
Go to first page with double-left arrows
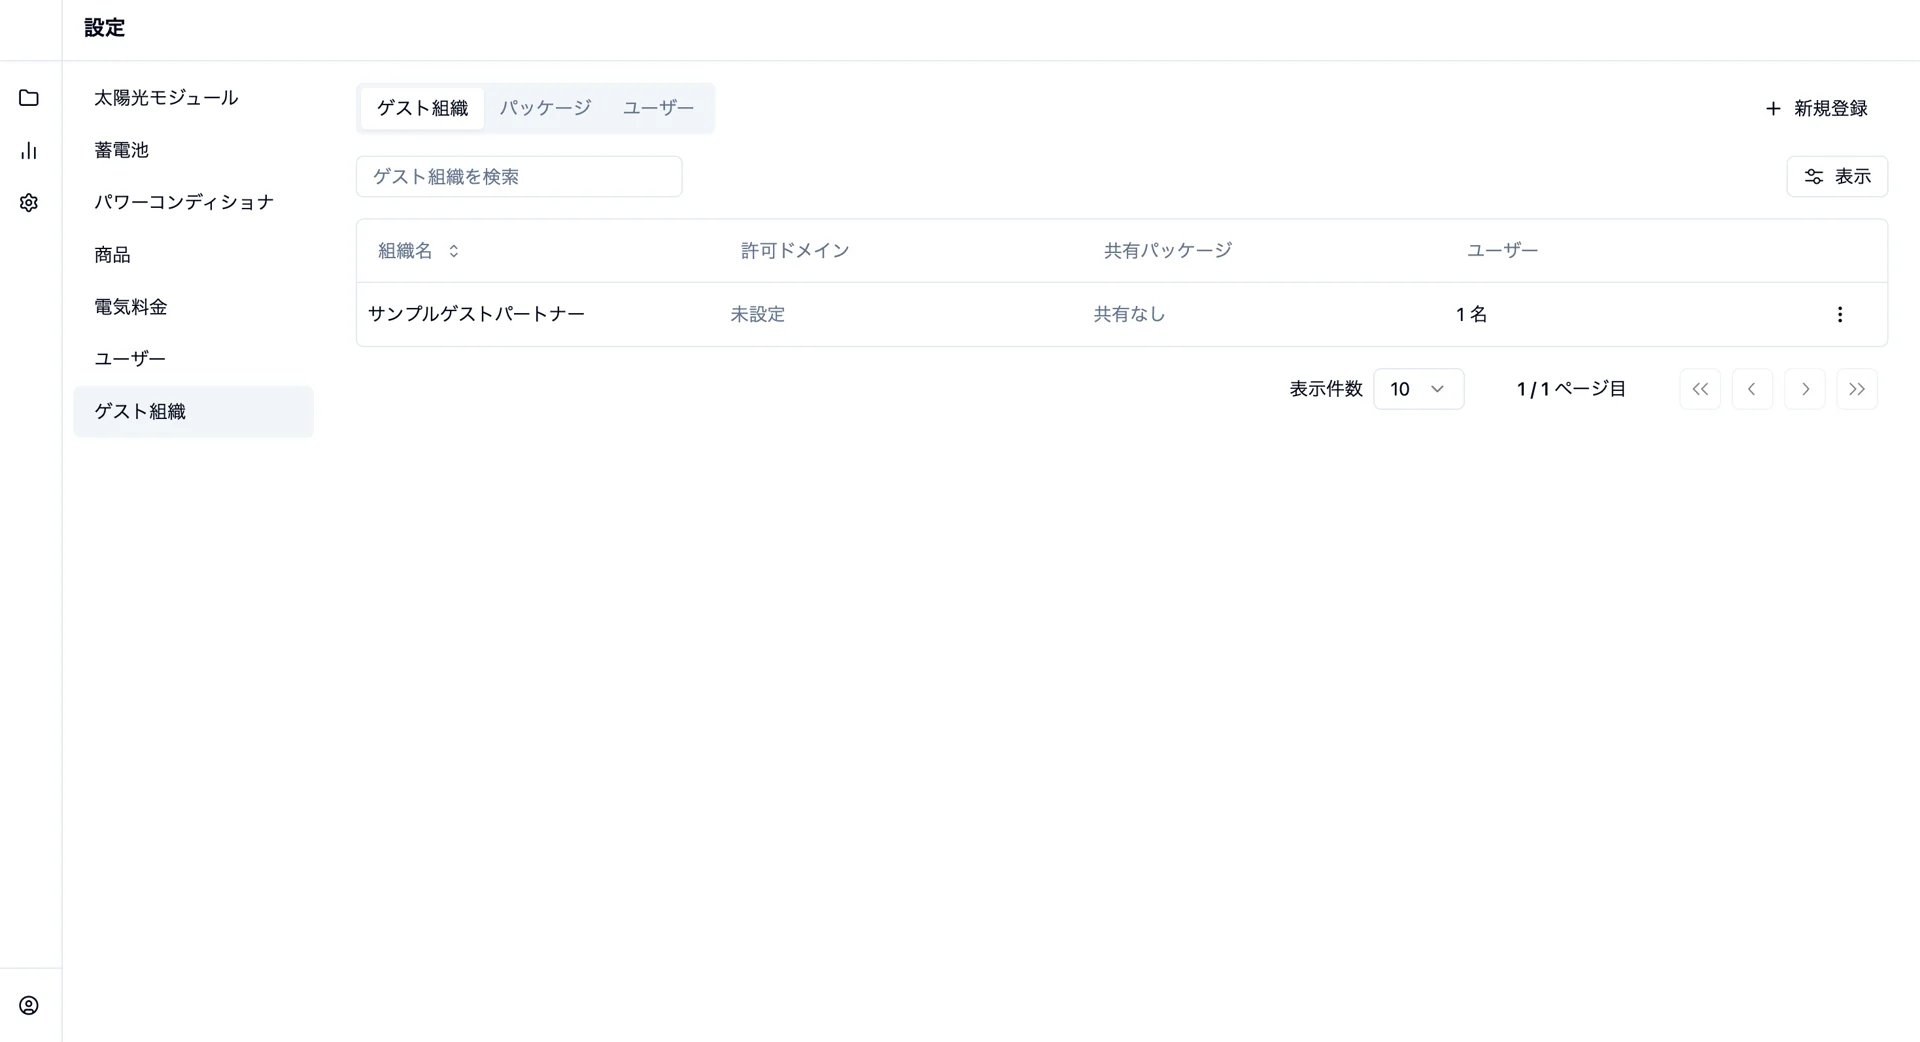(1700, 389)
